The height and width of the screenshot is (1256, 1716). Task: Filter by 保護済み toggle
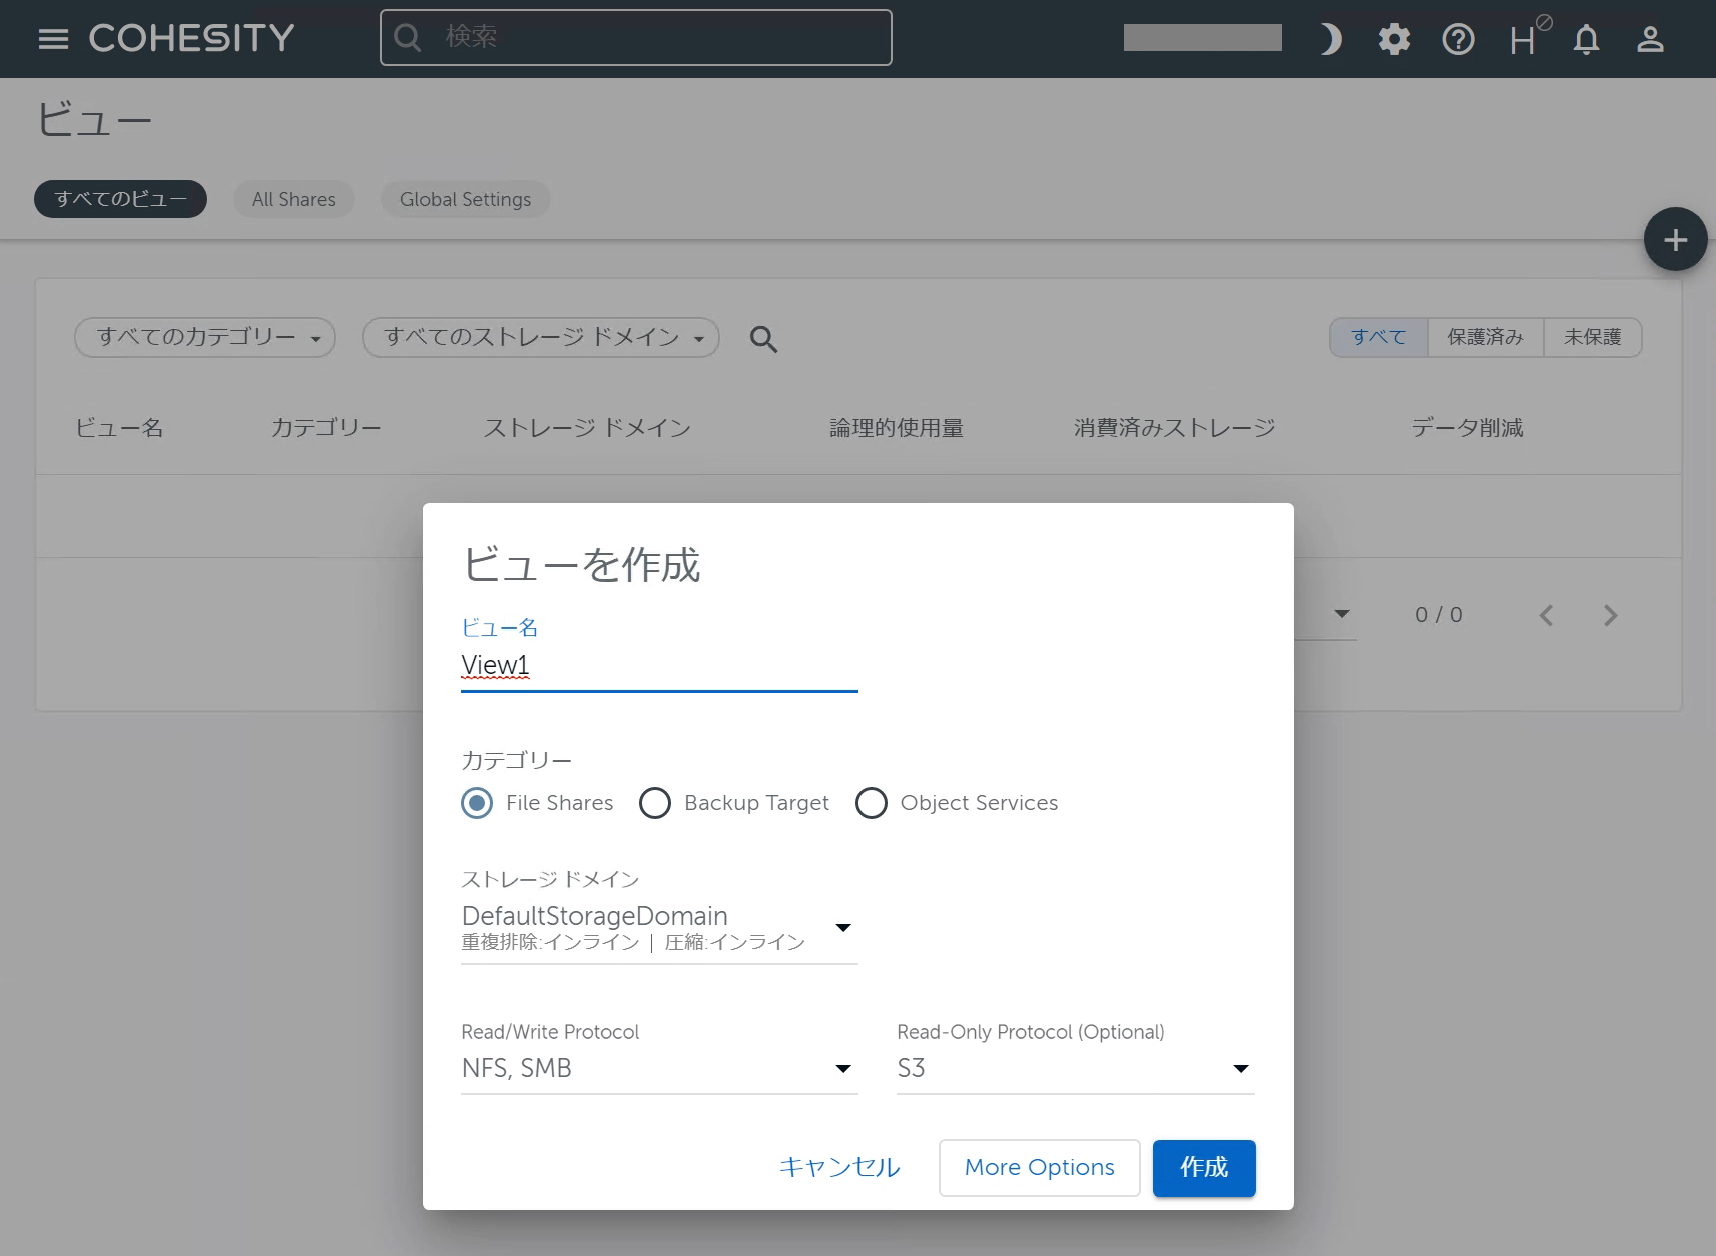(x=1485, y=337)
